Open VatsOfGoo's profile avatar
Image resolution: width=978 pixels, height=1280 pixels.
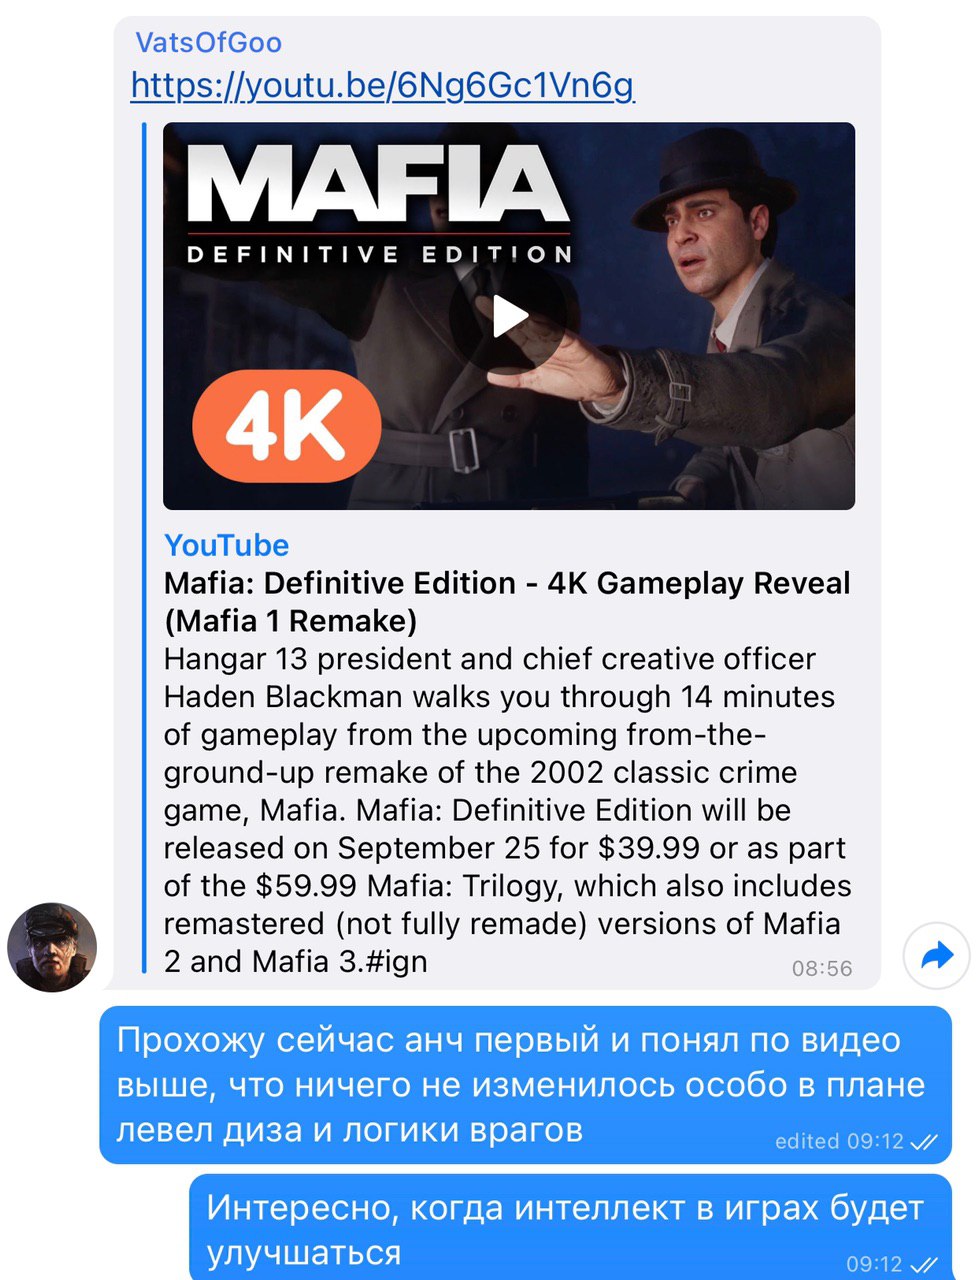coord(52,947)
